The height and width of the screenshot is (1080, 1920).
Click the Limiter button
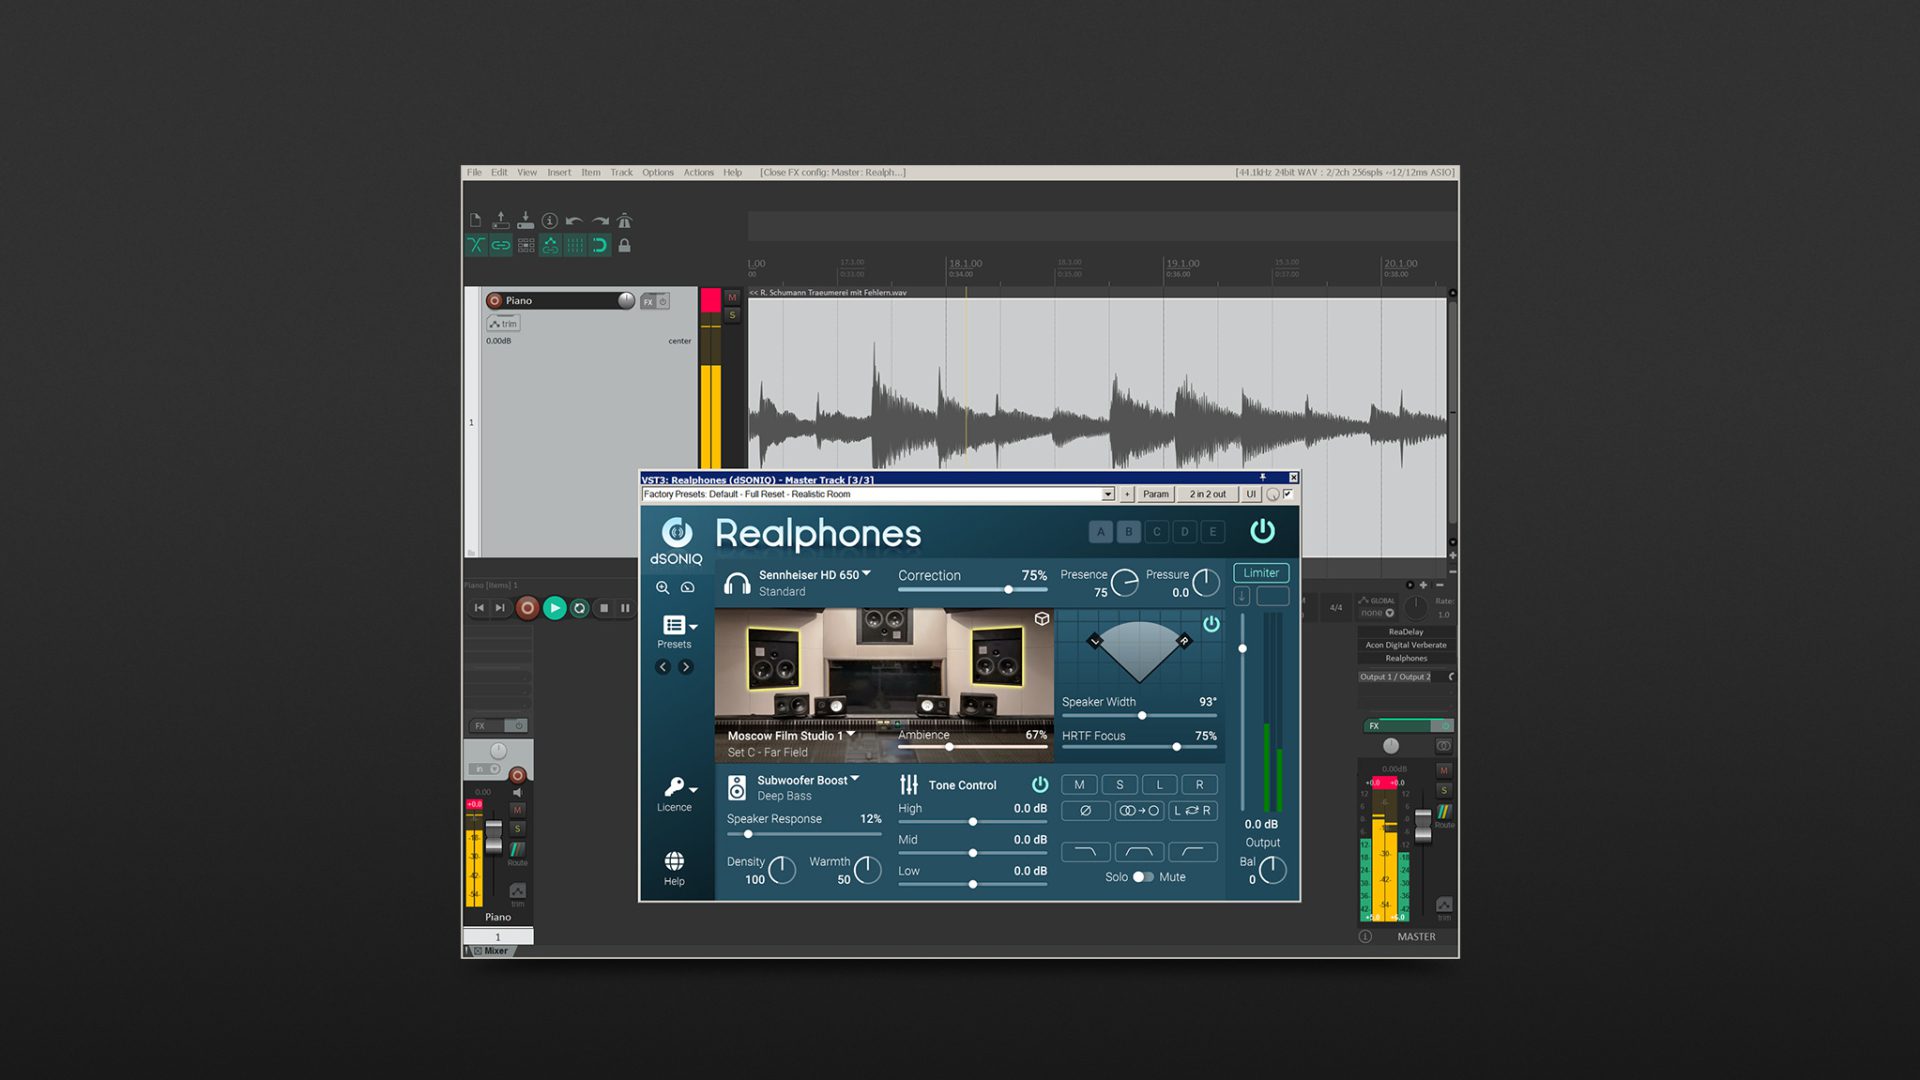tap(1260, 573)
